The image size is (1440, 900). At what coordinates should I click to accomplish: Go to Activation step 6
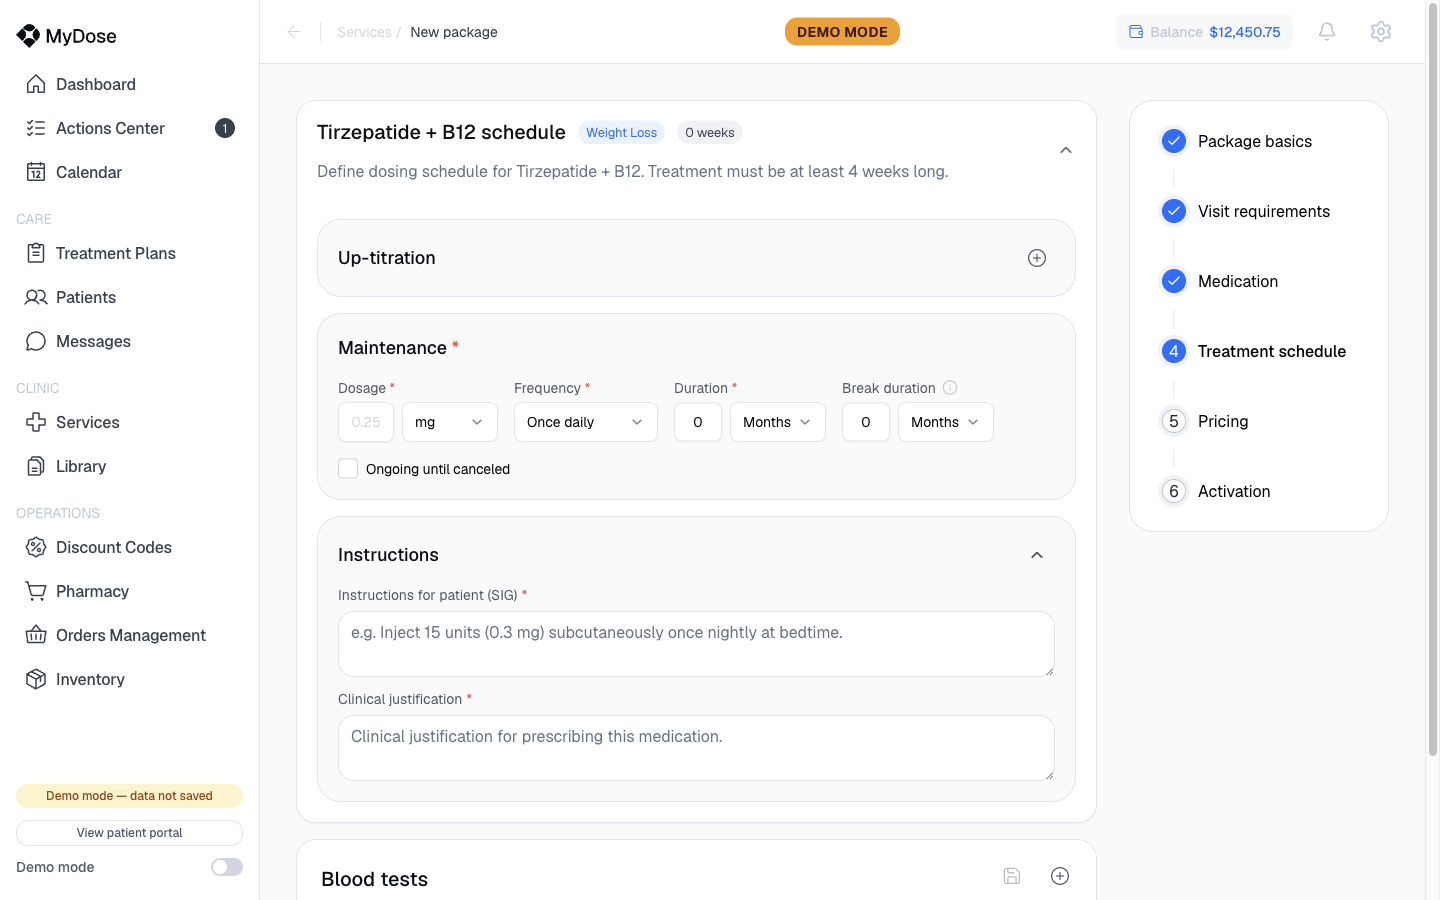(x=1234, y=491)
